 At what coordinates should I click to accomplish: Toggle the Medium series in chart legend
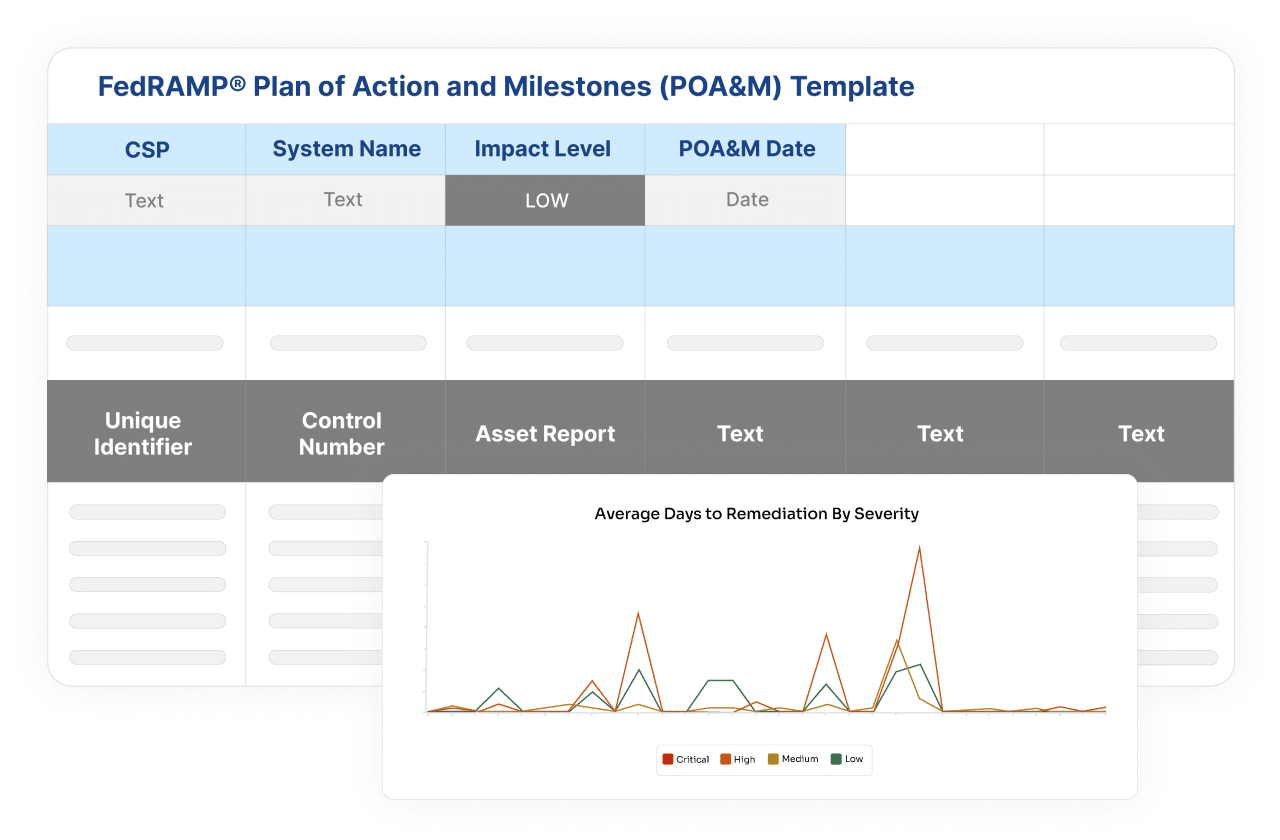794,759
